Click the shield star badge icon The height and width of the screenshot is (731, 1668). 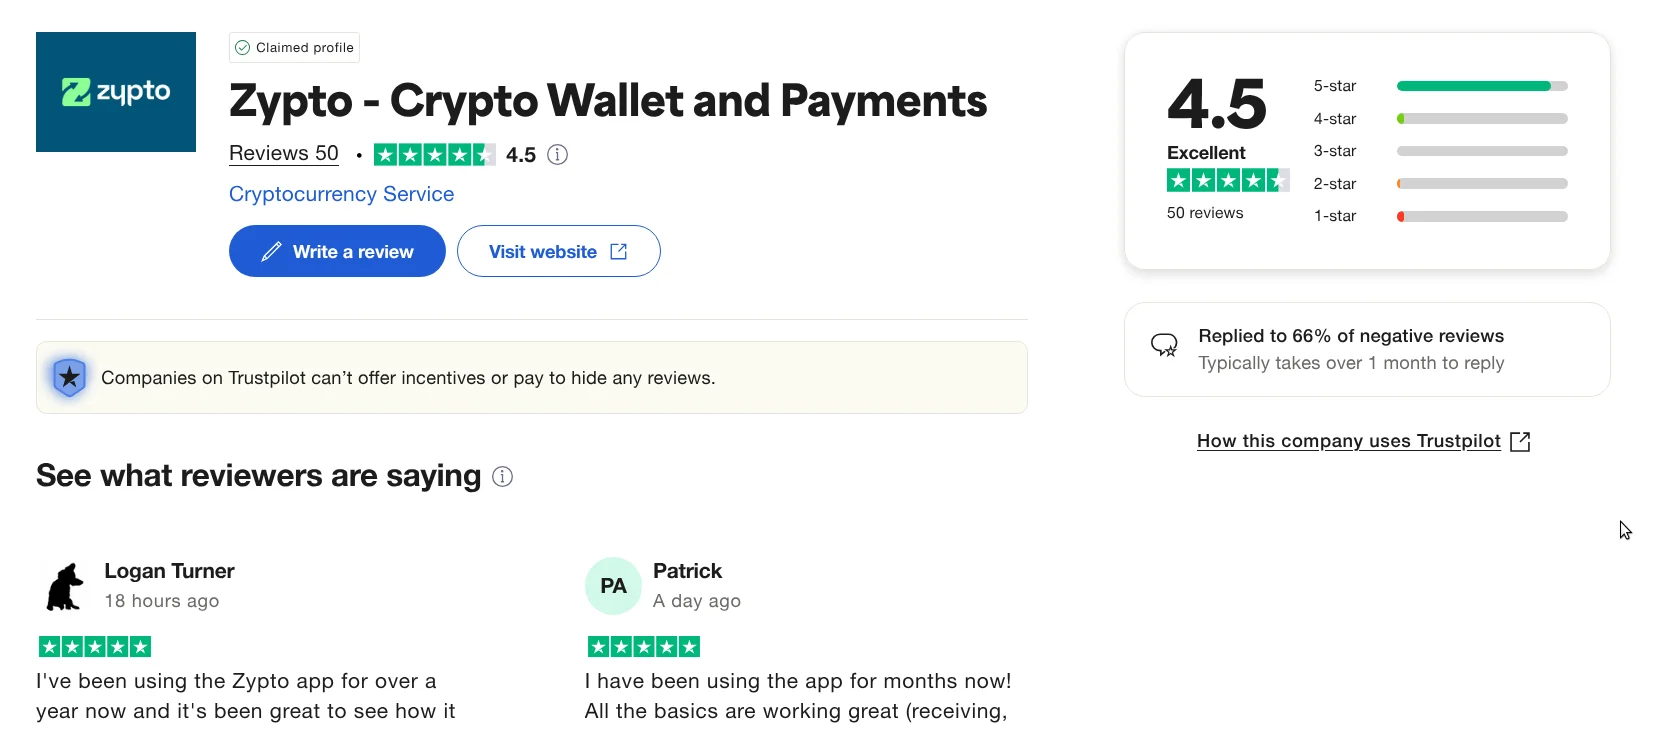pos(69,377)
